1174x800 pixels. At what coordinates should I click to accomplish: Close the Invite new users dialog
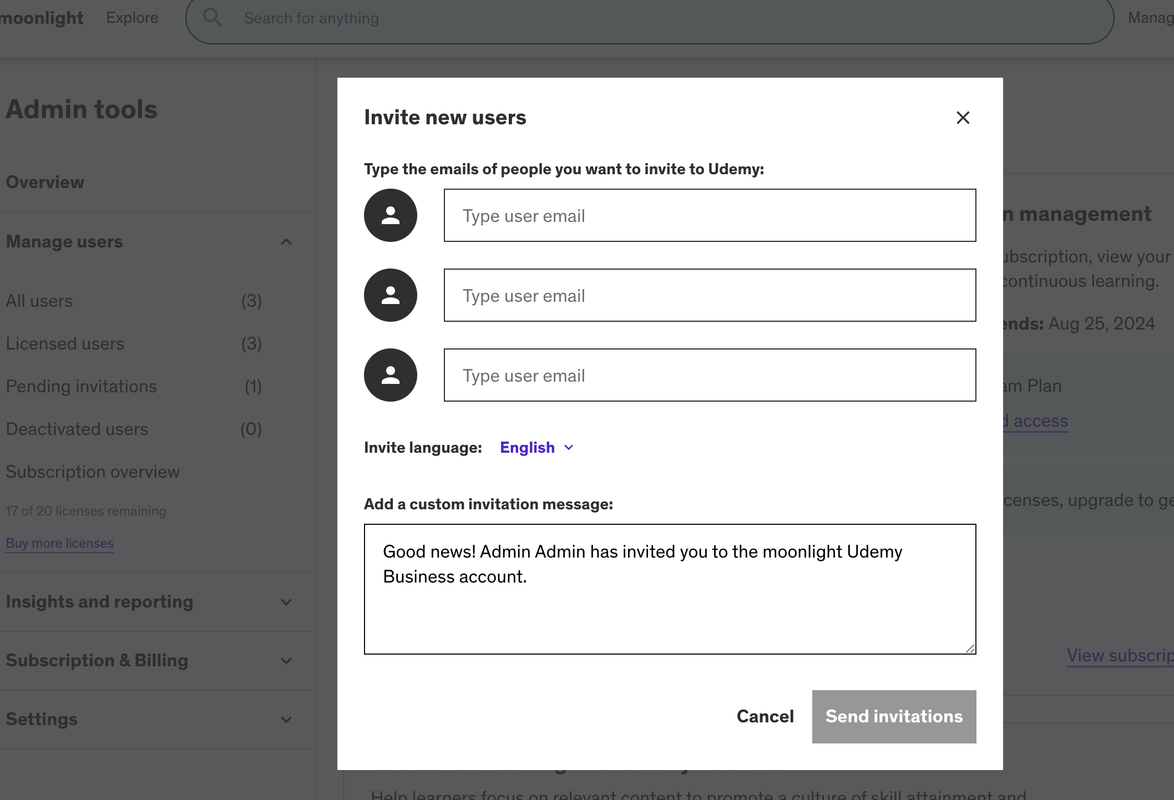click(x=963, y=118)
